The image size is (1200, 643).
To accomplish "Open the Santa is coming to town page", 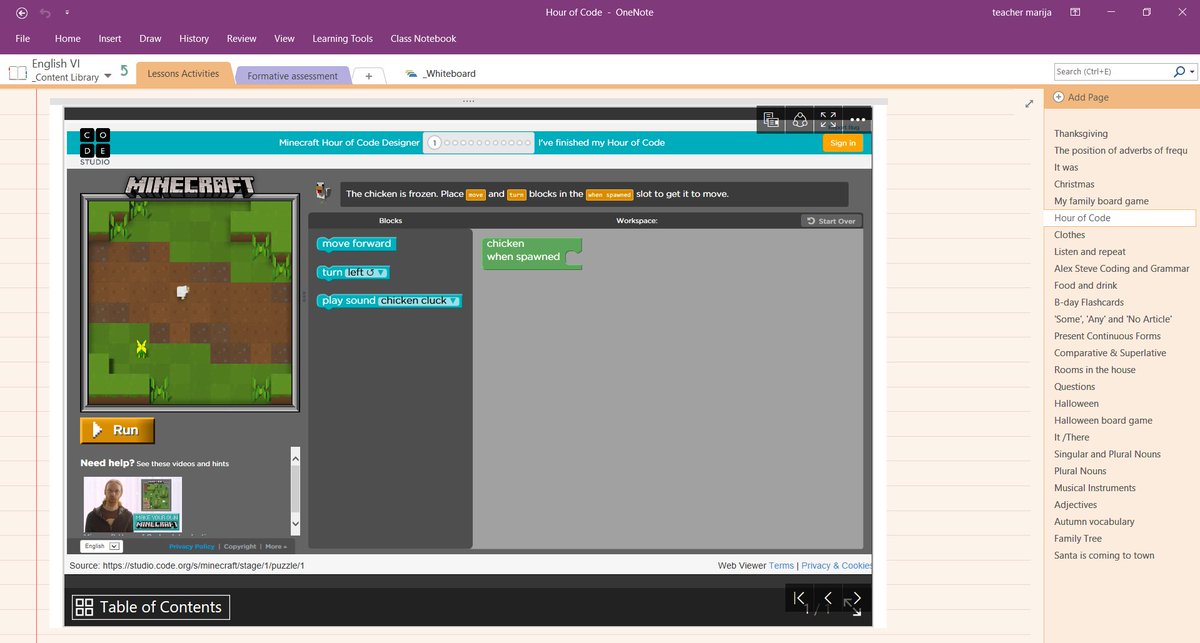I will point(1104,555).
